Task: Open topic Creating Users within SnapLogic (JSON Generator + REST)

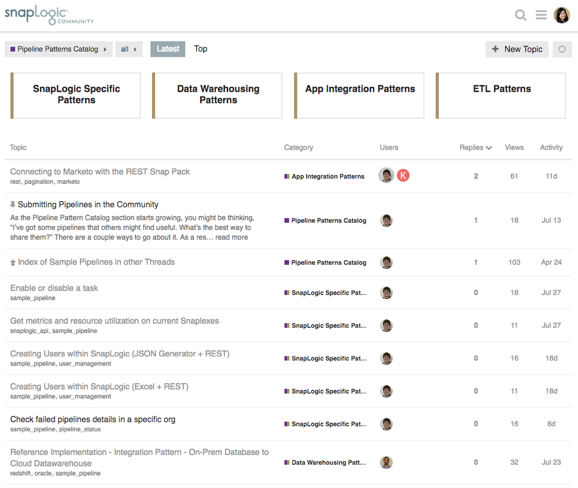Action: (120, 354)
